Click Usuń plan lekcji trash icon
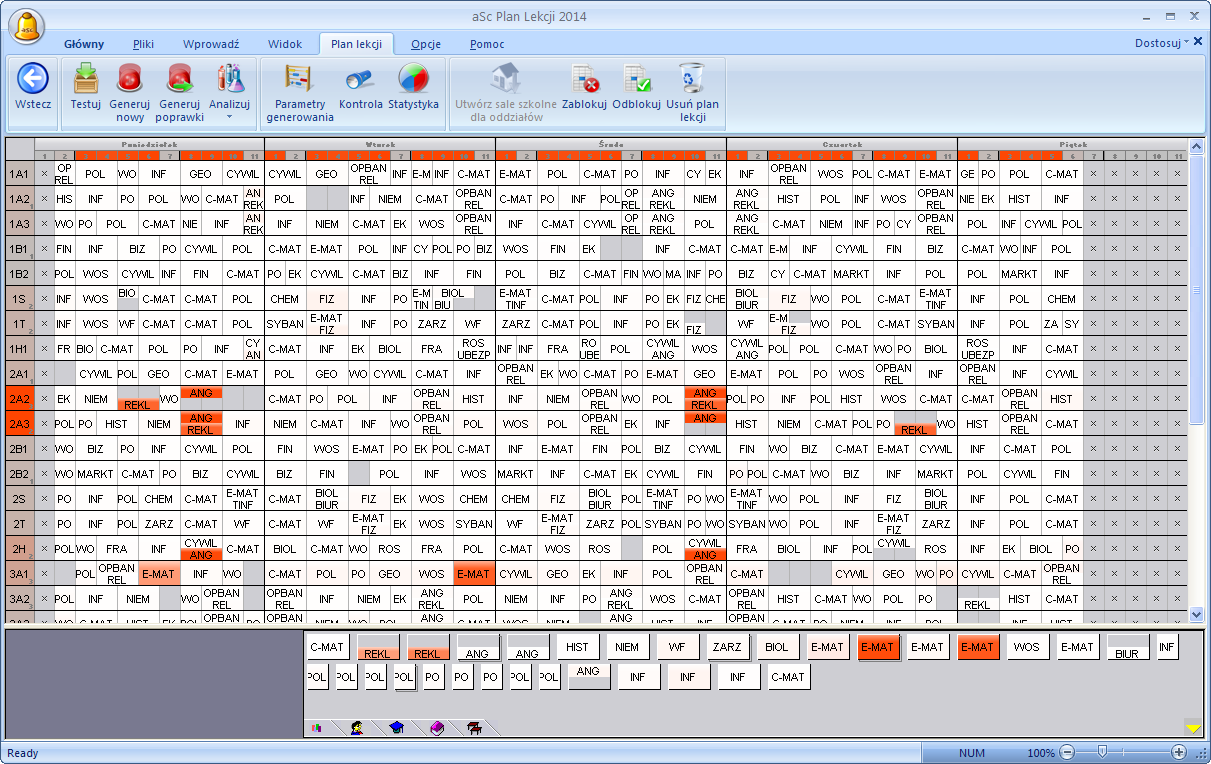 click(x=691, y=78)
